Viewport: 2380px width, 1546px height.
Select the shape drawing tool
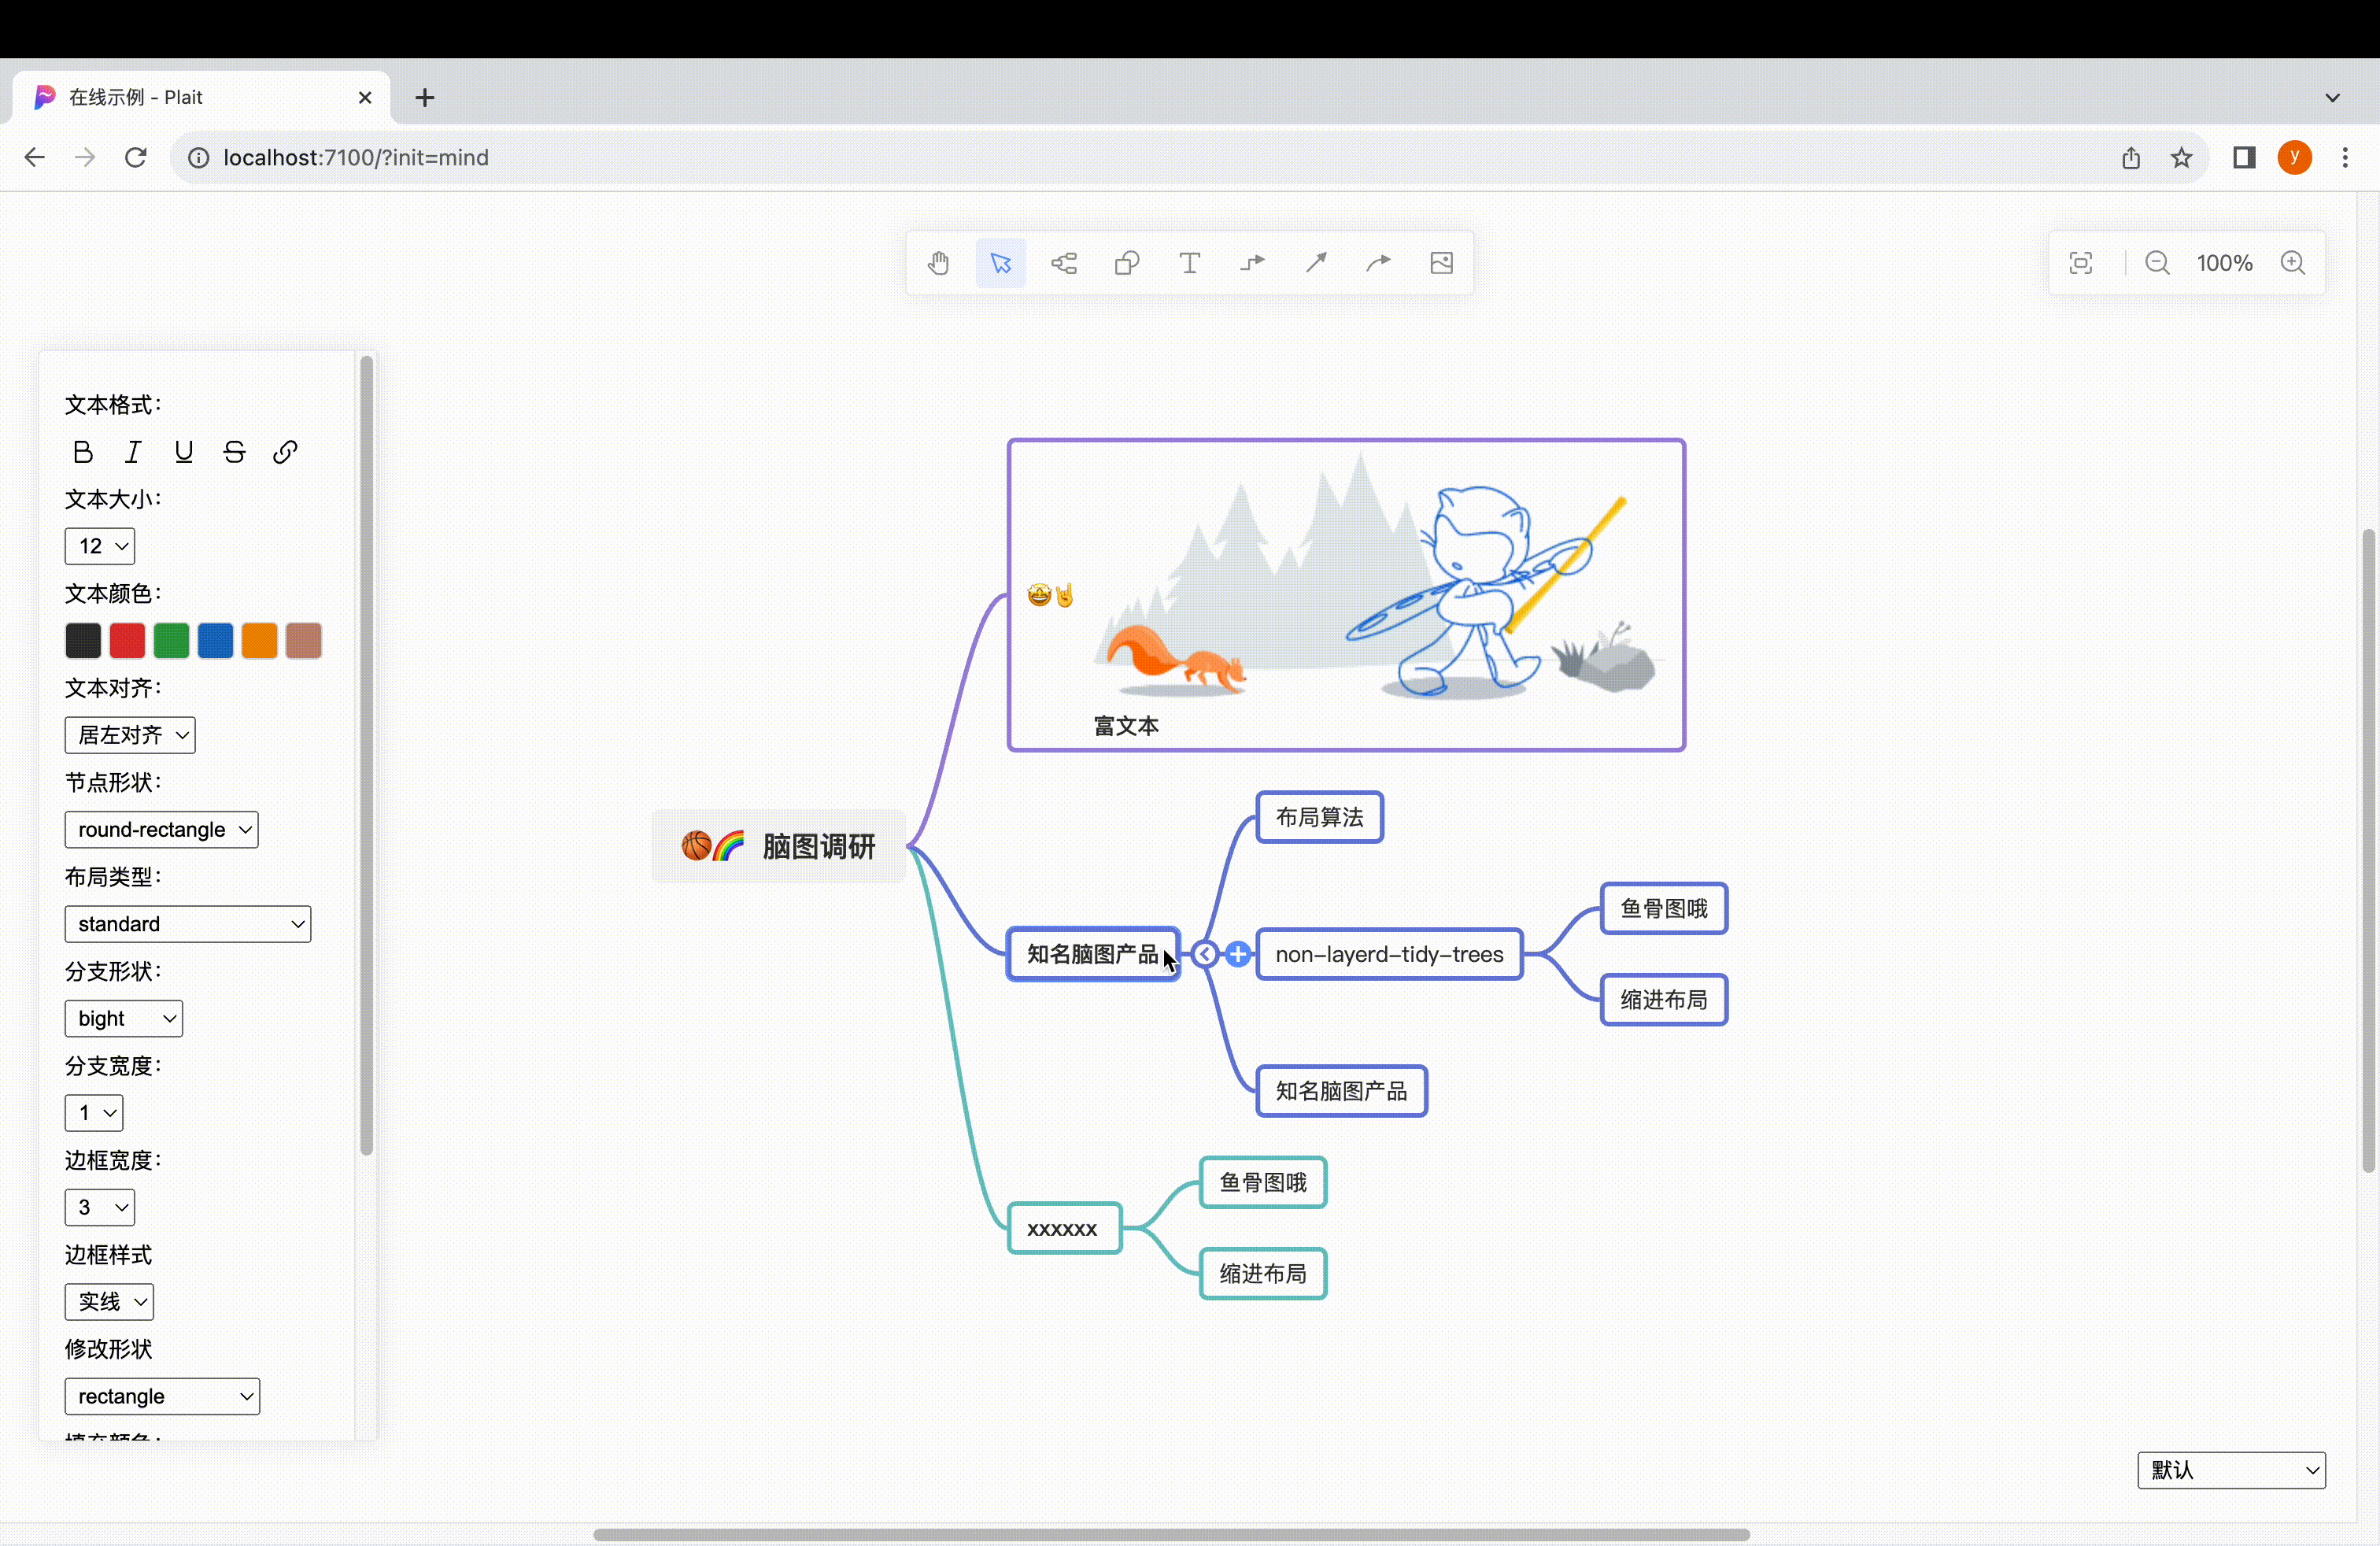[x=1127, y=263]
